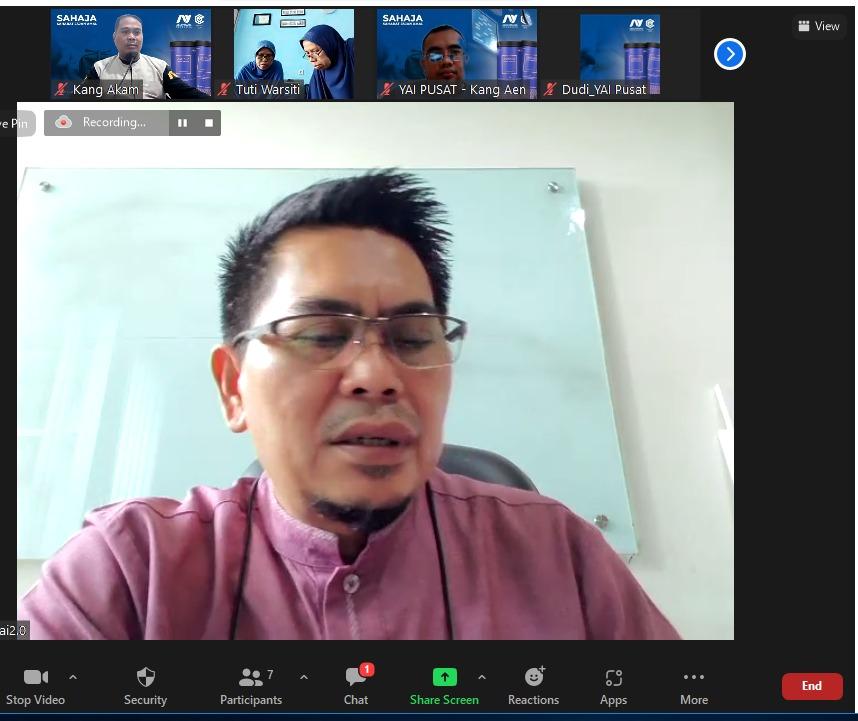This screenshot has width=858, height=721.
Task: Stop the recording
Action: click(209, 123)
